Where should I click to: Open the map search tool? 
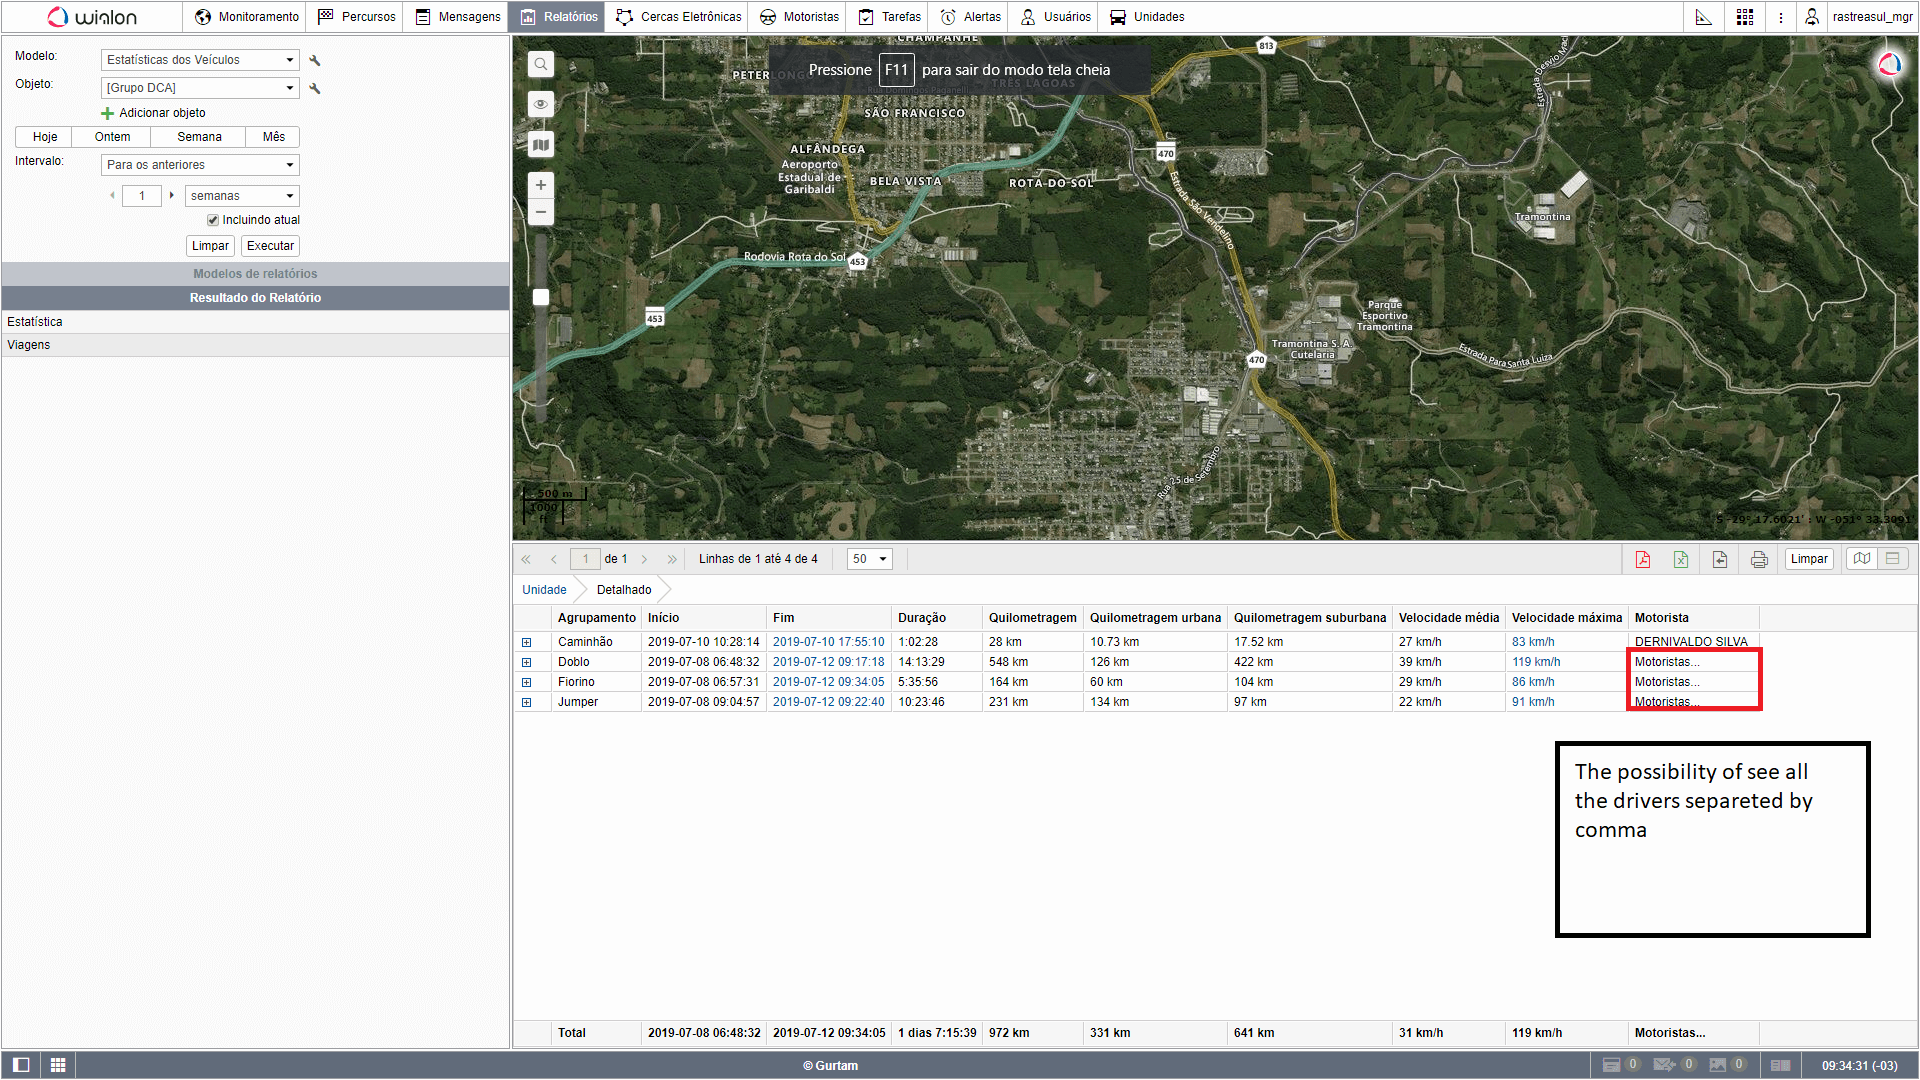[x=541, y=65]
